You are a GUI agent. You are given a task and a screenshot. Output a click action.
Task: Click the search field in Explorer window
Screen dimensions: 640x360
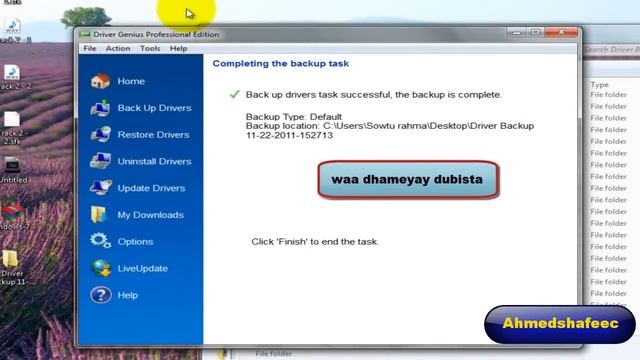611,49
